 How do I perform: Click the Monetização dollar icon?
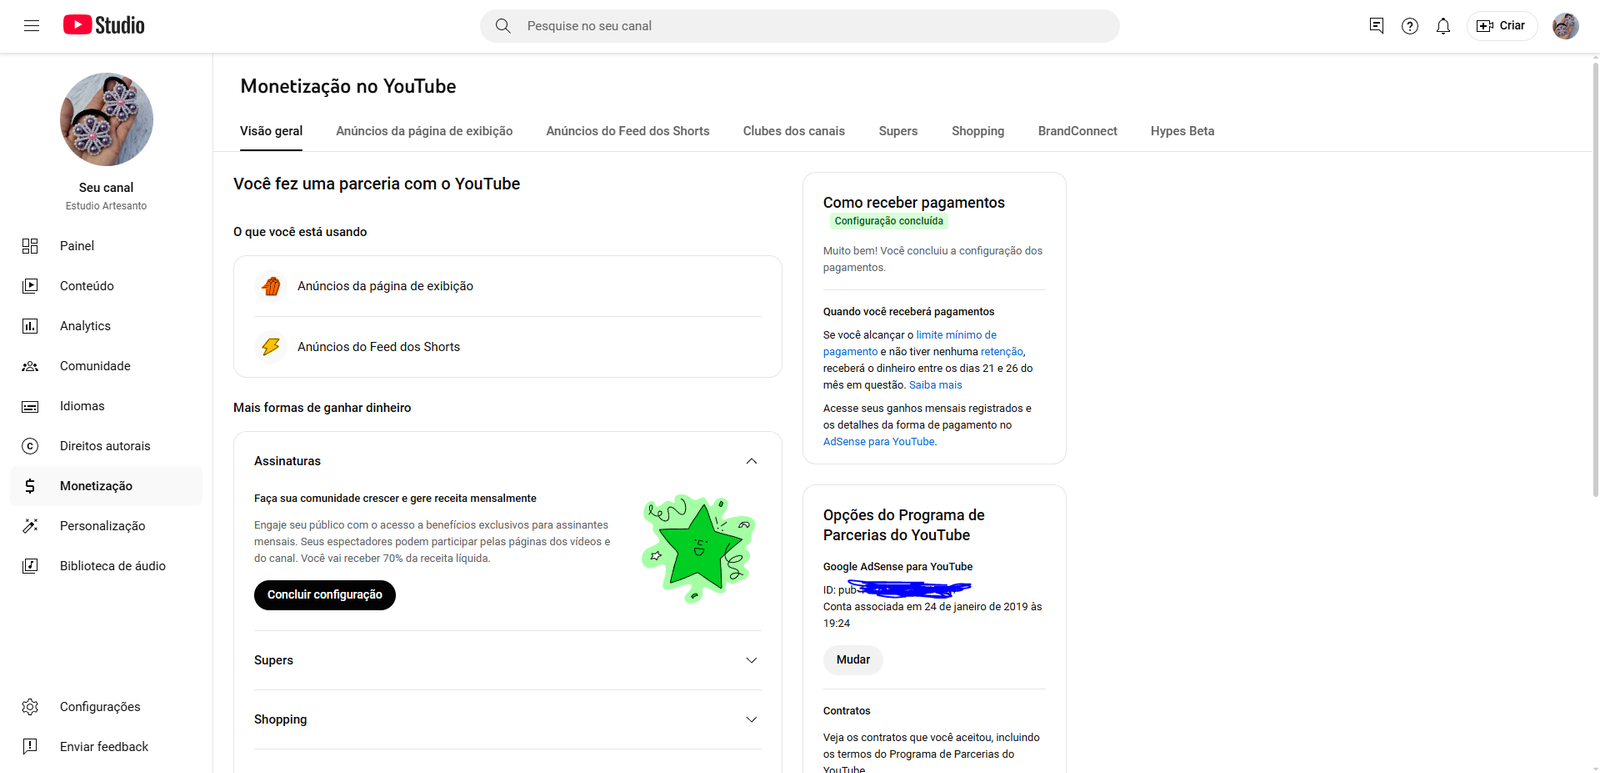[x=30, y=486]
